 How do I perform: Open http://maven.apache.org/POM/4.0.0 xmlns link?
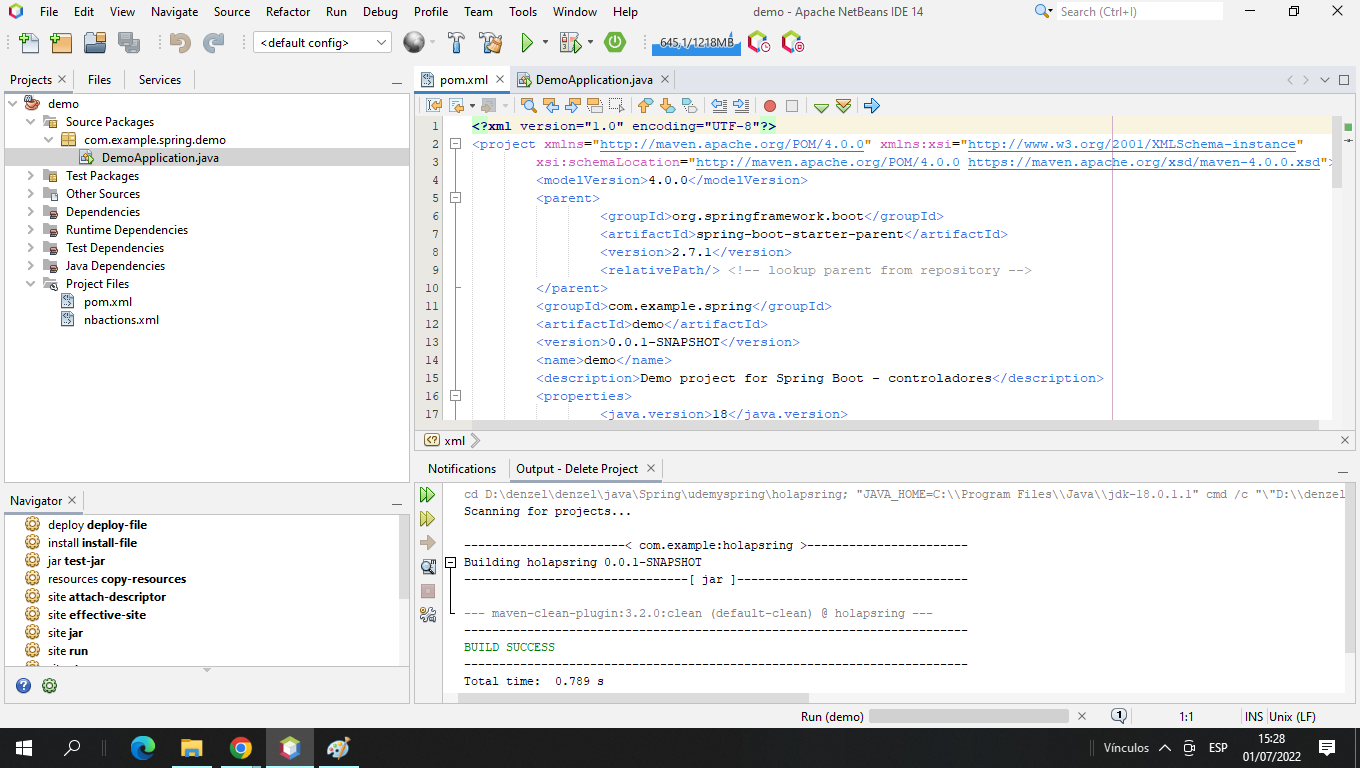coord(731,144)
